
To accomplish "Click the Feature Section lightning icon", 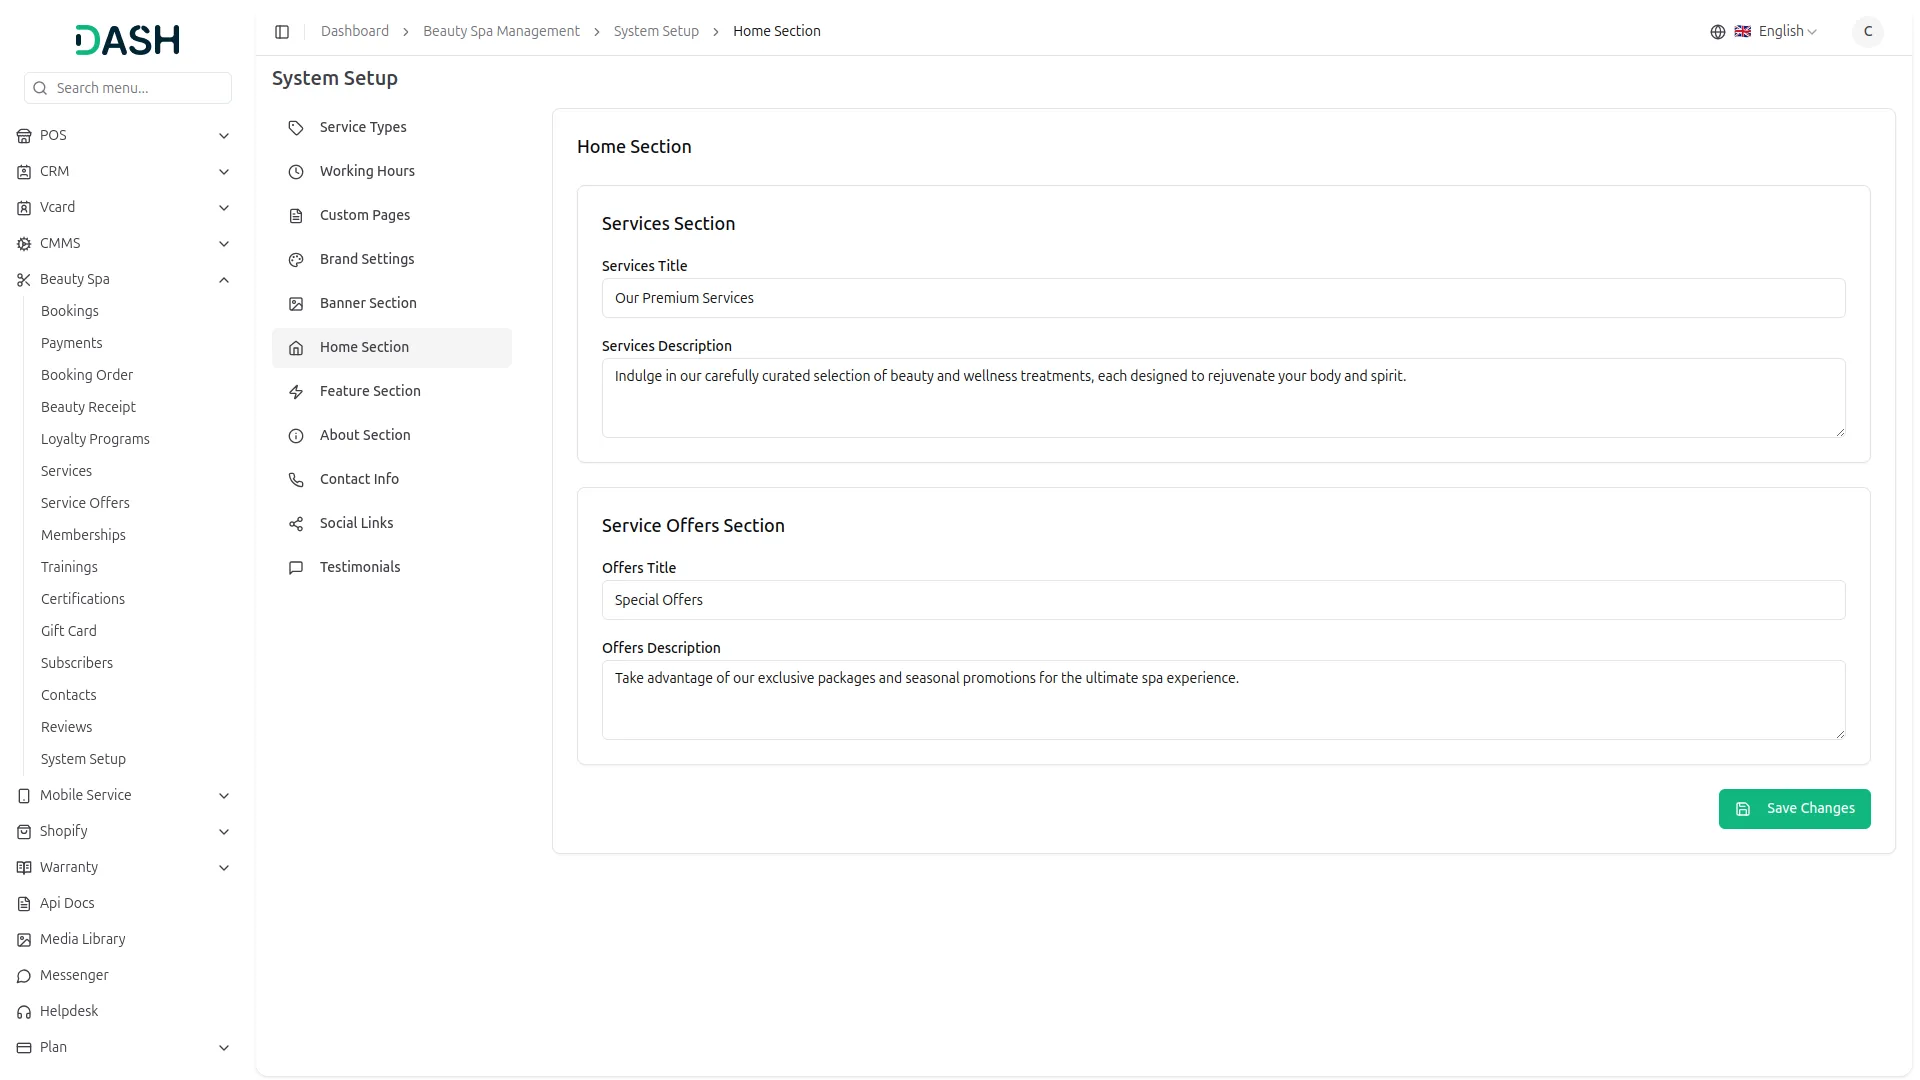I will [296, 392].
